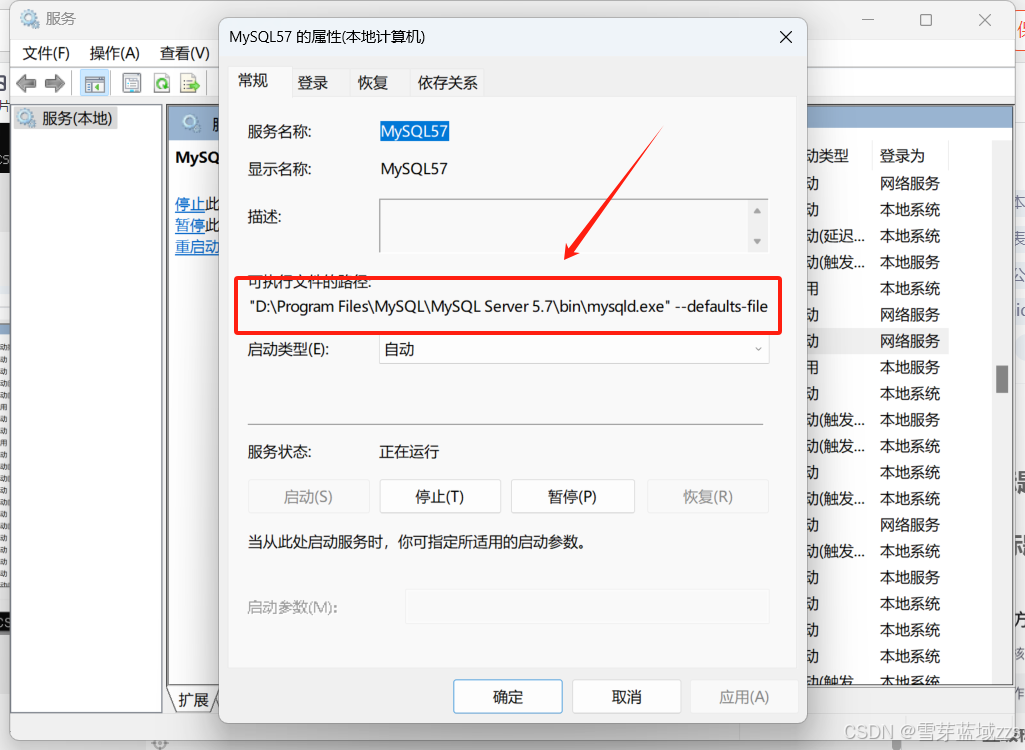Switch to the 扩展 tab at bottom
Image resolution: width=1025 pixels, height=750 pixels.
193,700
